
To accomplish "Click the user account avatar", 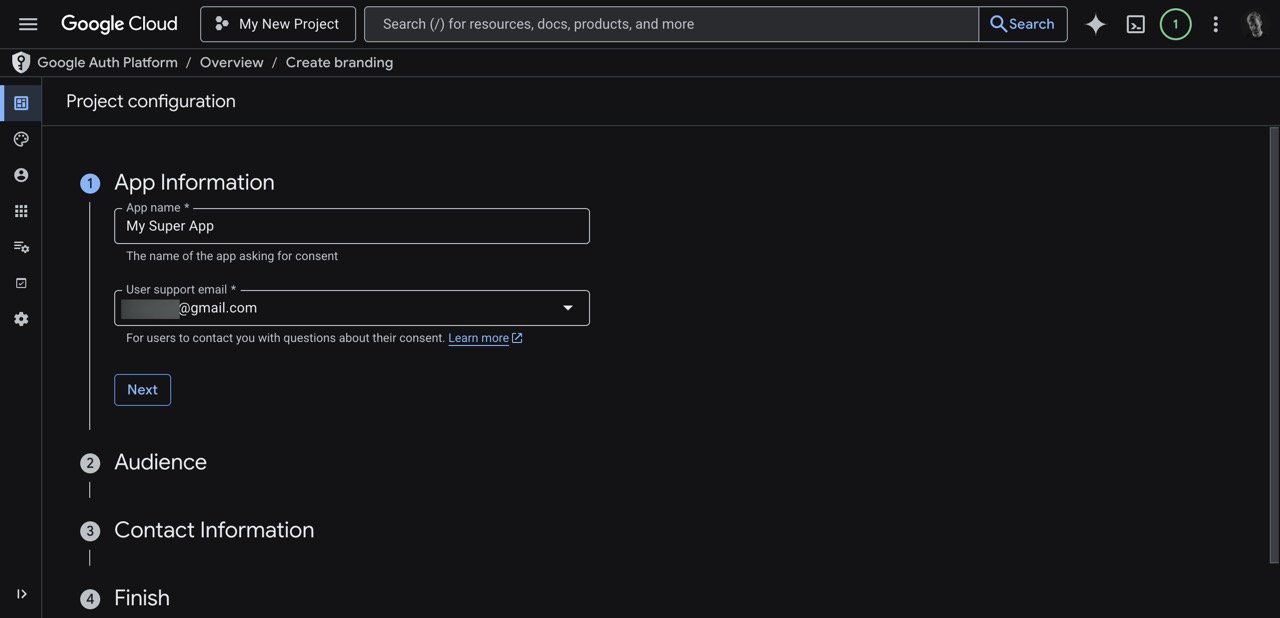I will (x=1254, y=24).
